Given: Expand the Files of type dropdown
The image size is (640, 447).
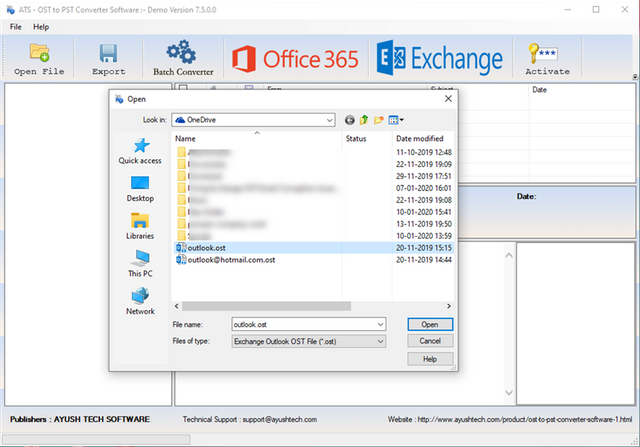Looking at the screenshot, I should tap(379, 342).
